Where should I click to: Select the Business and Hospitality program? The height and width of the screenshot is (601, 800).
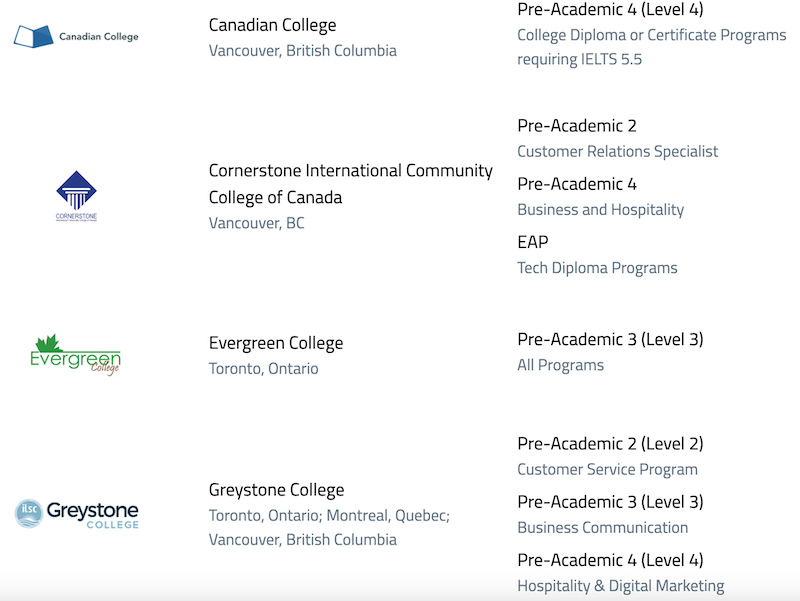coord(601,210)
